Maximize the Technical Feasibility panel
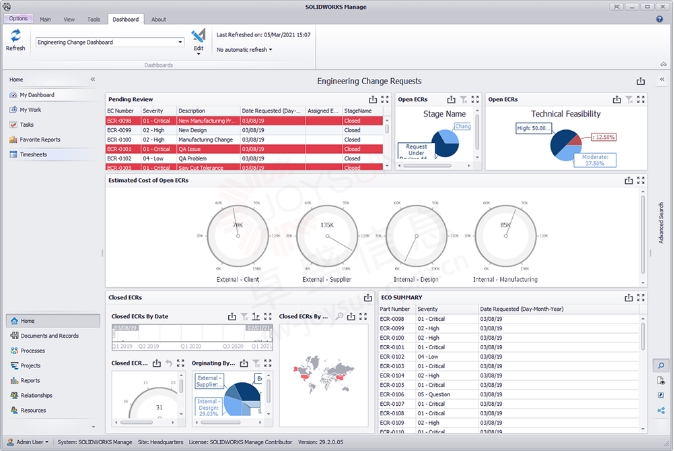 click(x=641, y=99)
